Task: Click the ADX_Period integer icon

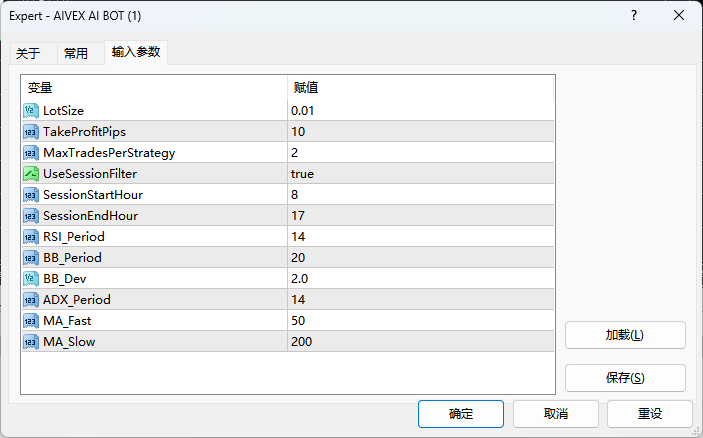Action: [31, 299]
